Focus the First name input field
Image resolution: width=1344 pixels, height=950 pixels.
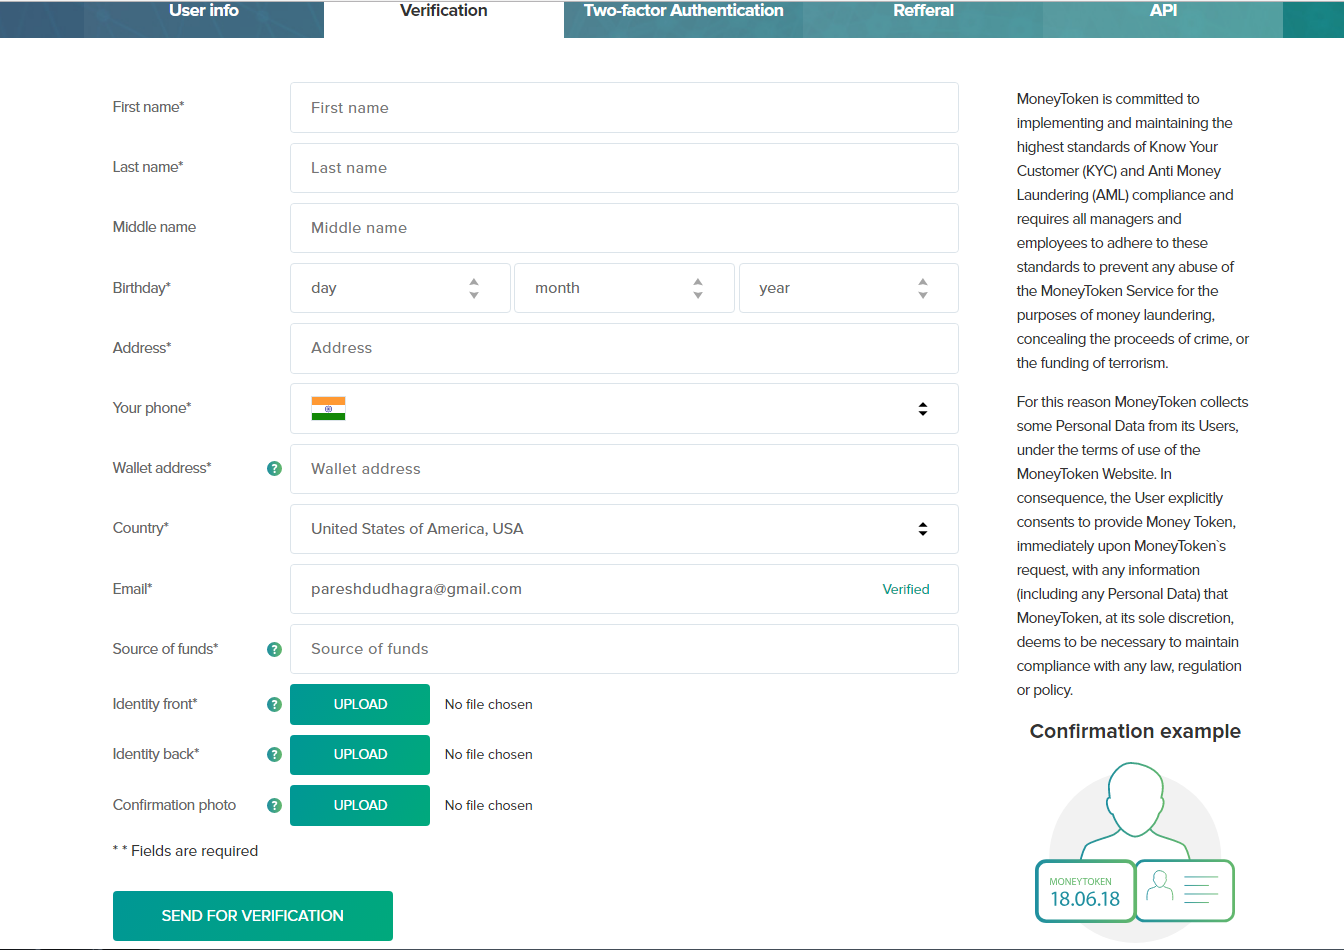point(624,108)
